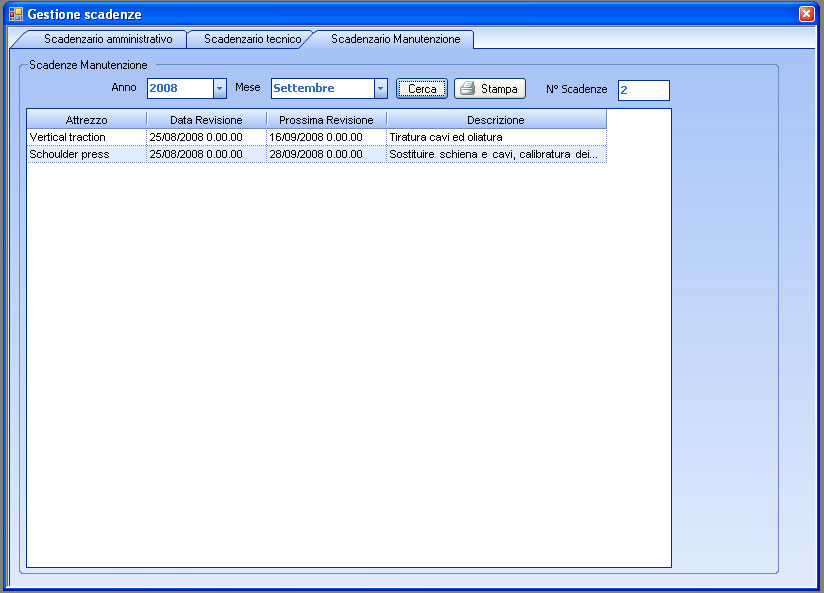This screenshot has height=593, width=824.
Task: Click the Prossima Revisione column header
Action: 326,120
